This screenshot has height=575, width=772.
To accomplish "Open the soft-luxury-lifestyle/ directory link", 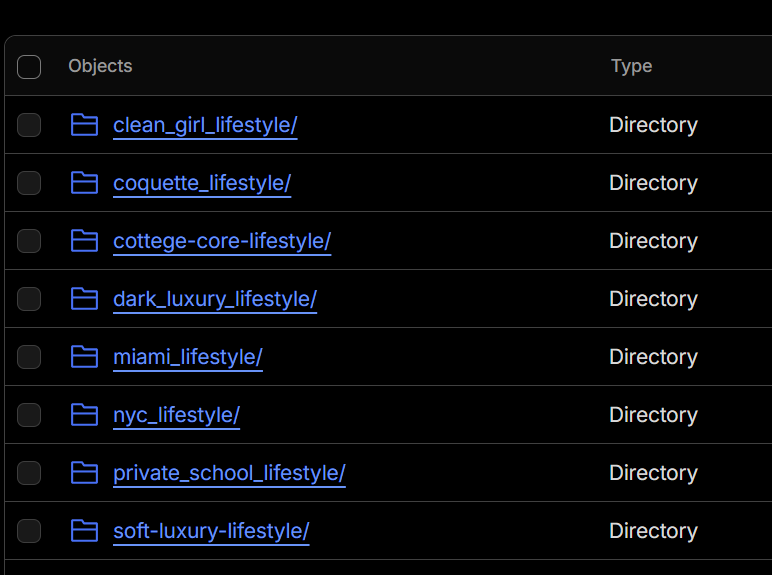I will coord(211,532).
